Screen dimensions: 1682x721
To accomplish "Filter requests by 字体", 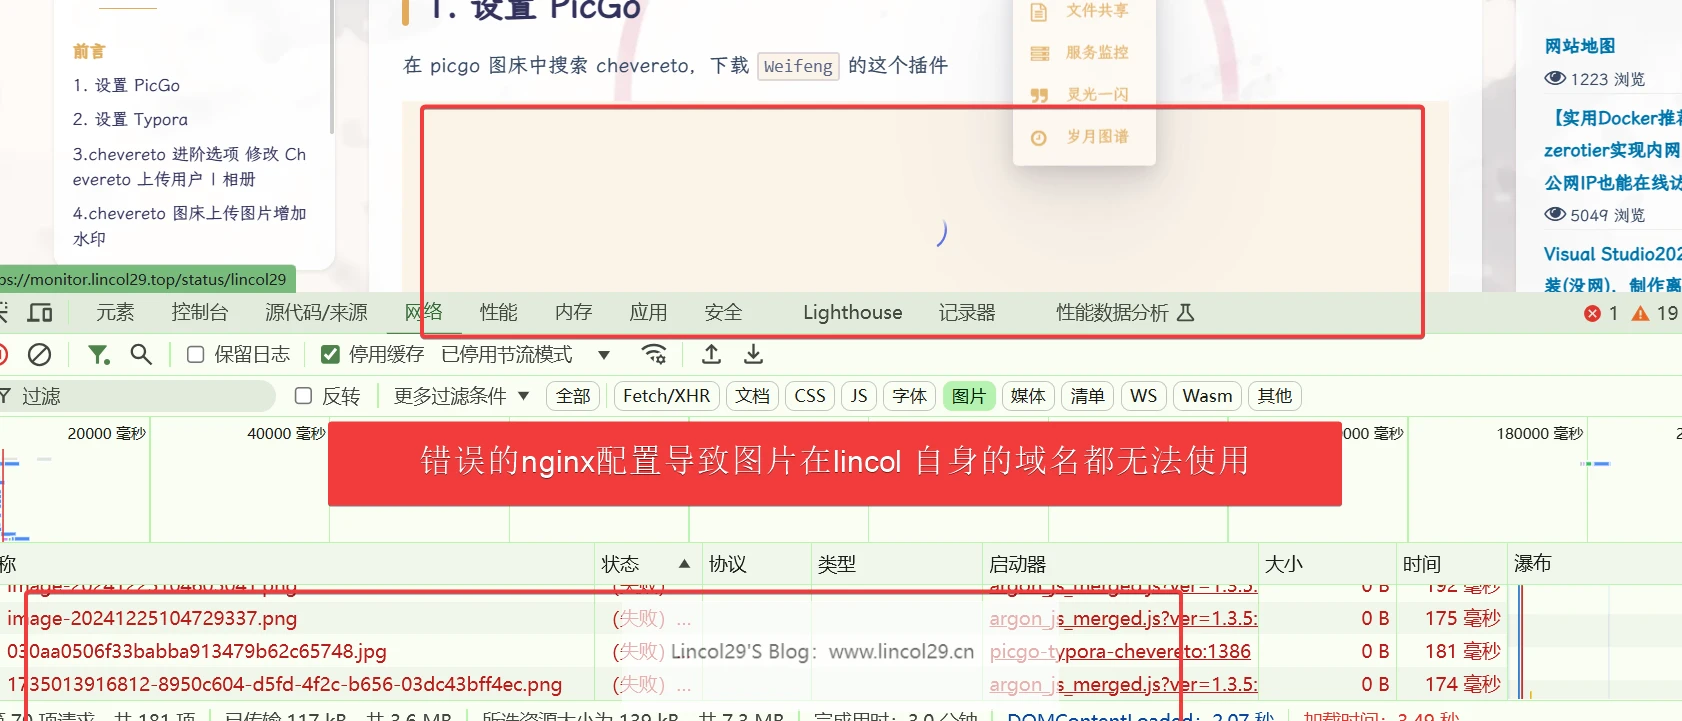I will [909, 396].
